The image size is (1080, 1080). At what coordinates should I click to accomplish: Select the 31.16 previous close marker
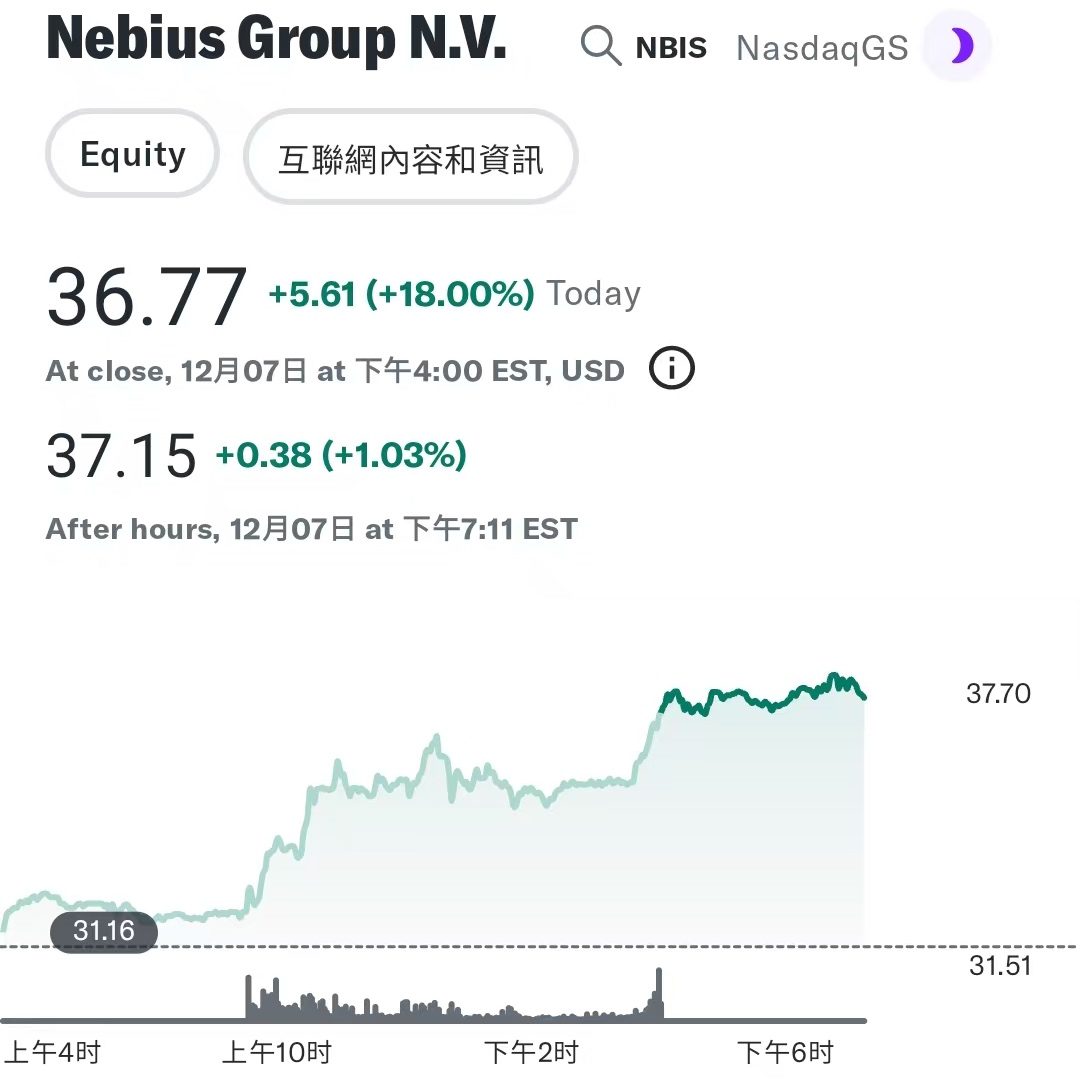pyautogui.click(x=104, y=931)
